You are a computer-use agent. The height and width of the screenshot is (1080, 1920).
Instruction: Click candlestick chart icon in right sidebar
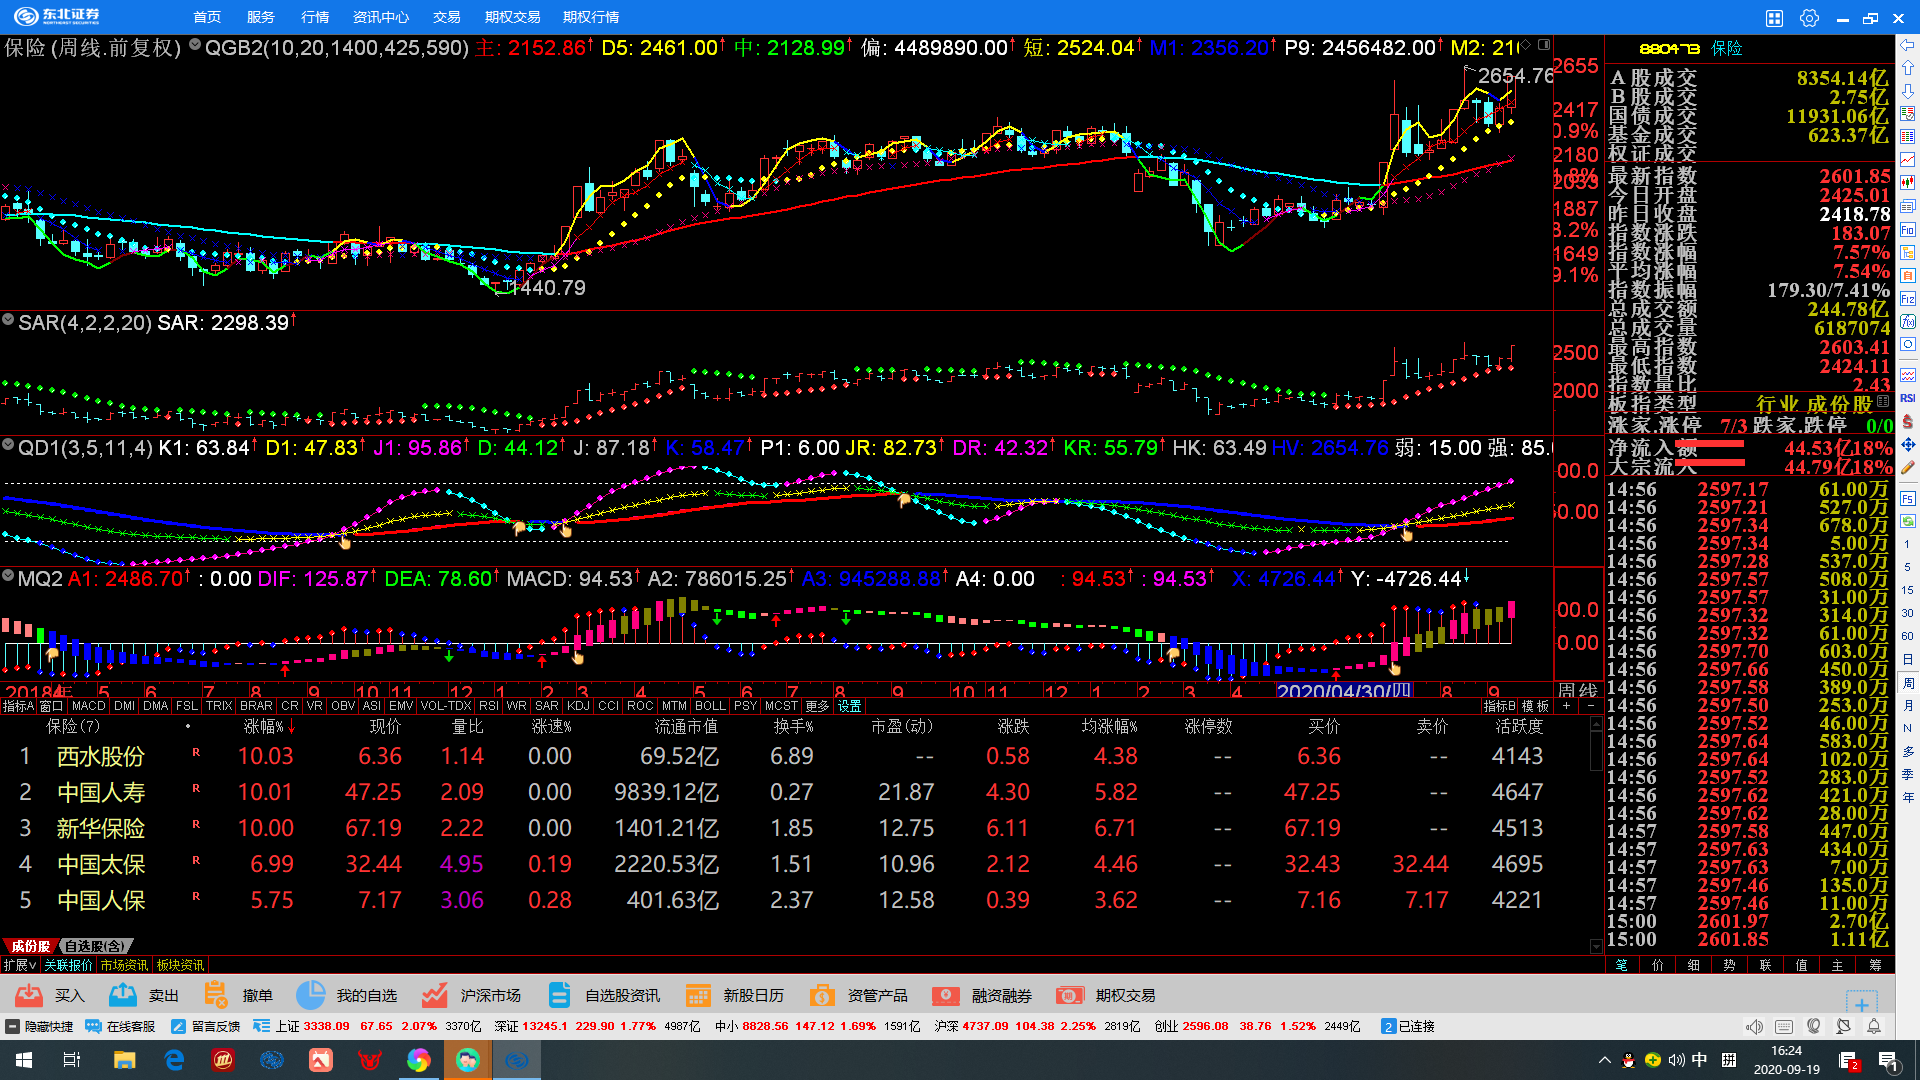tap(1908, 182)
